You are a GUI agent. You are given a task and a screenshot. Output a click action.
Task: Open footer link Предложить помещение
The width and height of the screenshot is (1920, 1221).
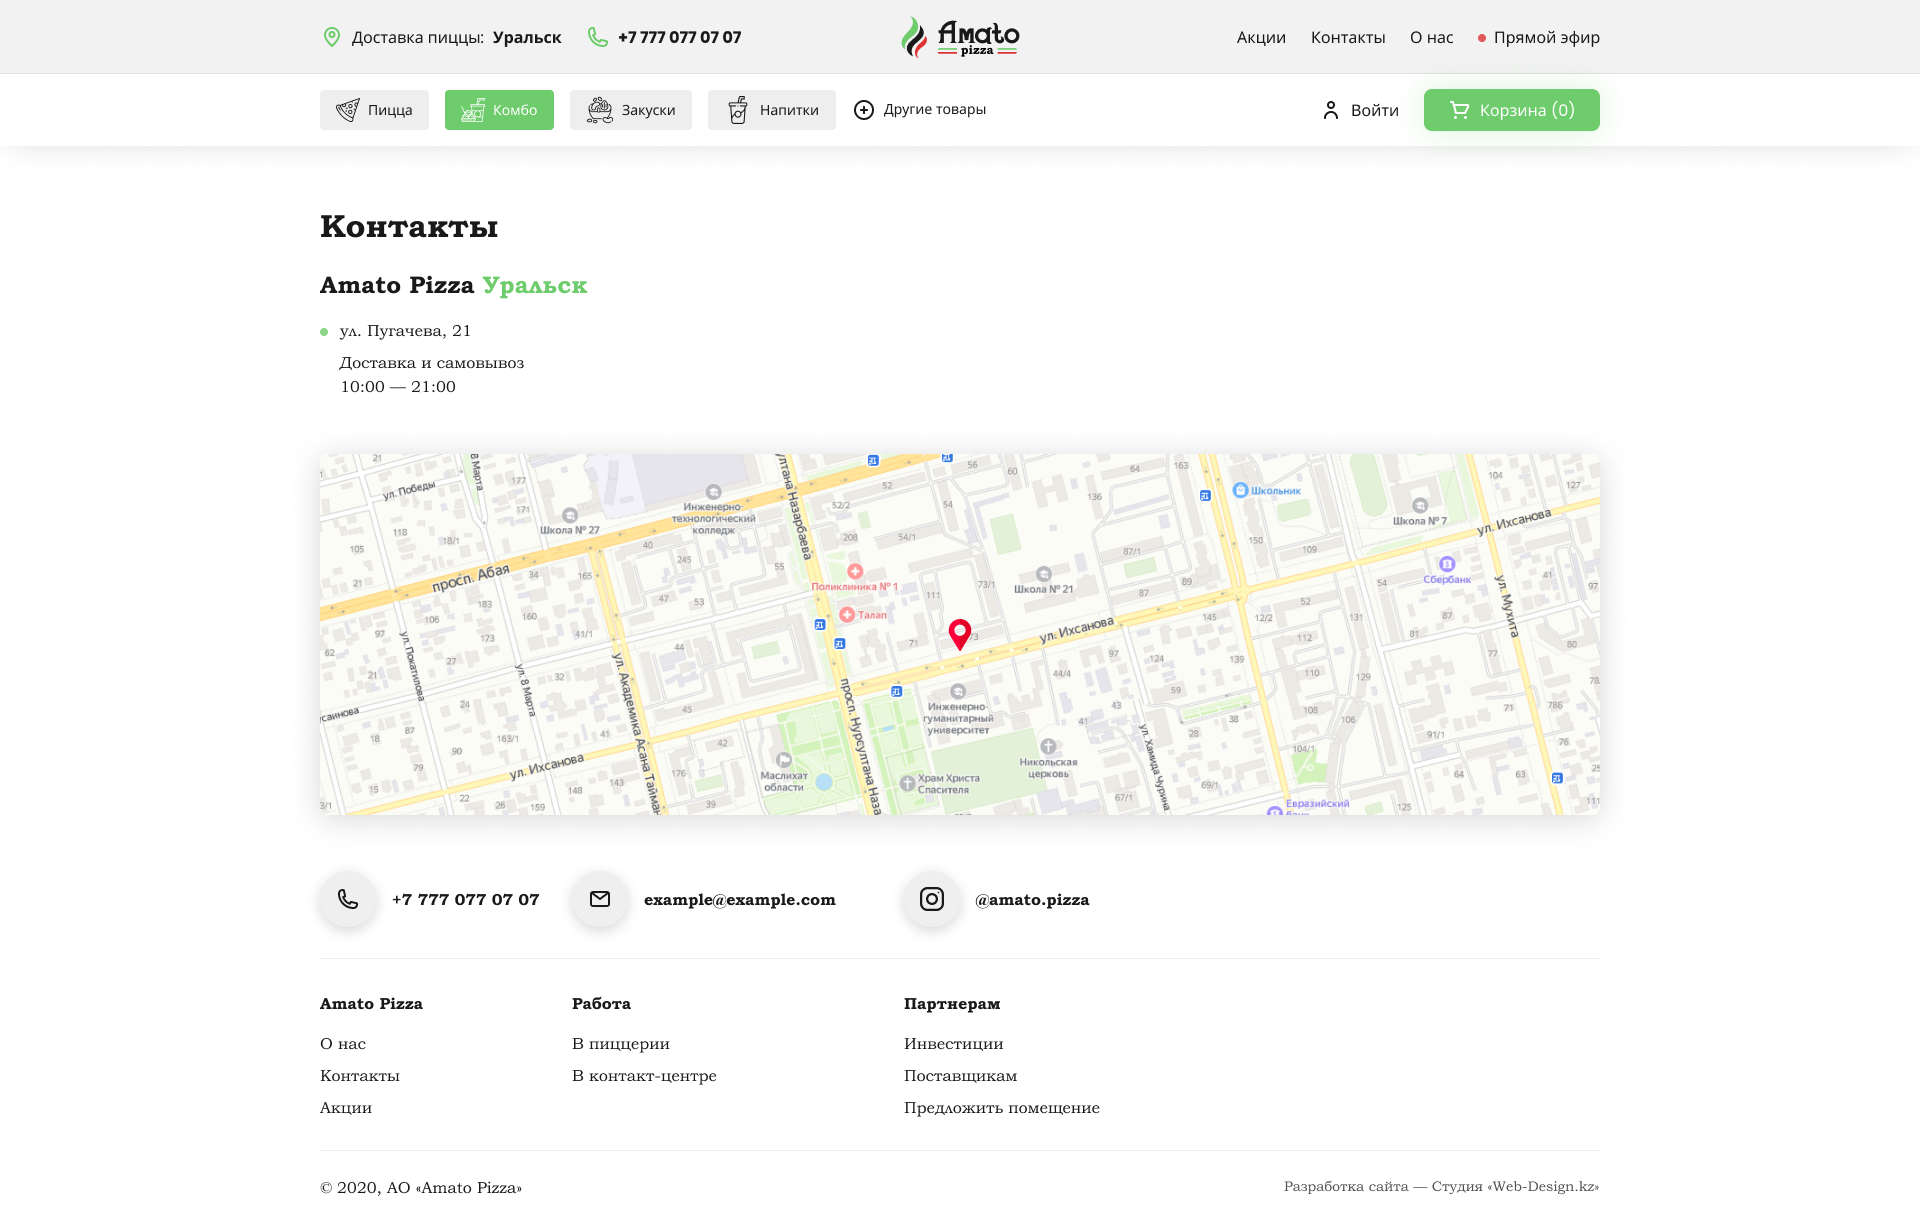pyautogui.click(x=1002, y=1107)
